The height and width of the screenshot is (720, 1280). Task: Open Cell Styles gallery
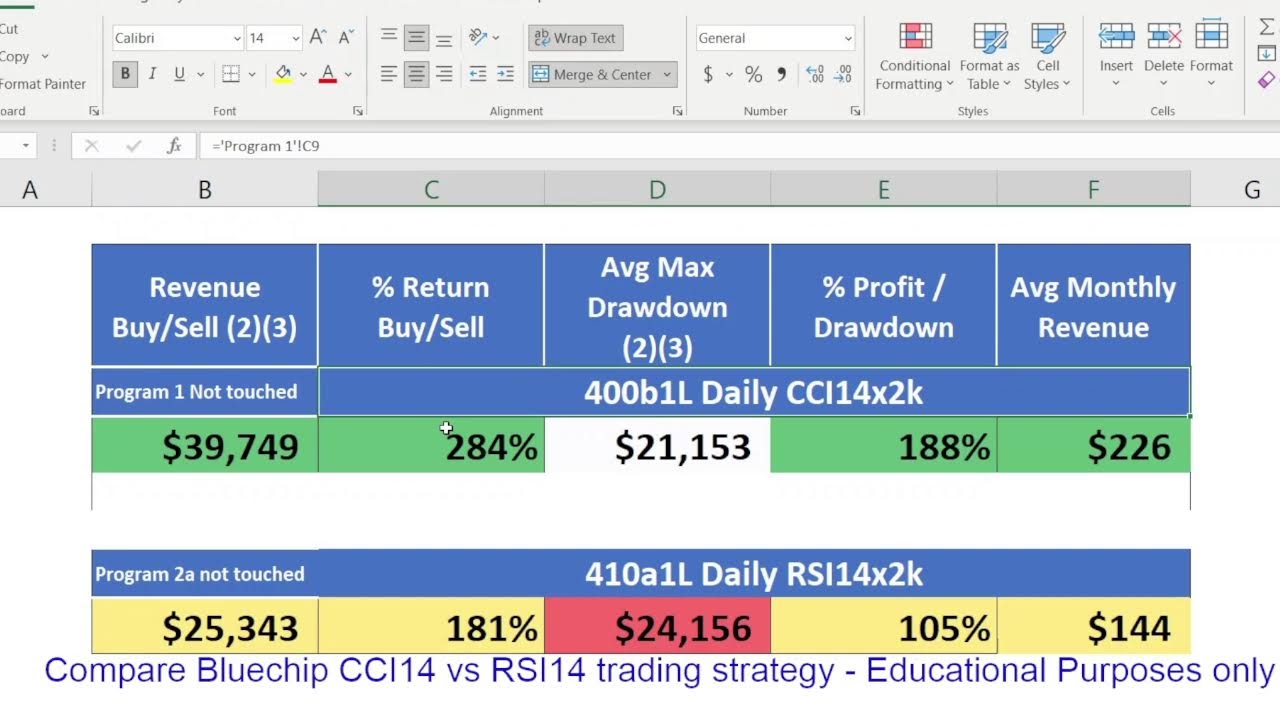pyautogui.click(x=1047, y=58)
